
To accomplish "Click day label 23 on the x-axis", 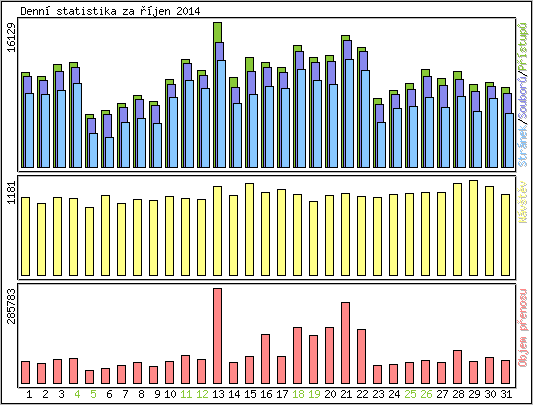I will (x=378, y=394).
